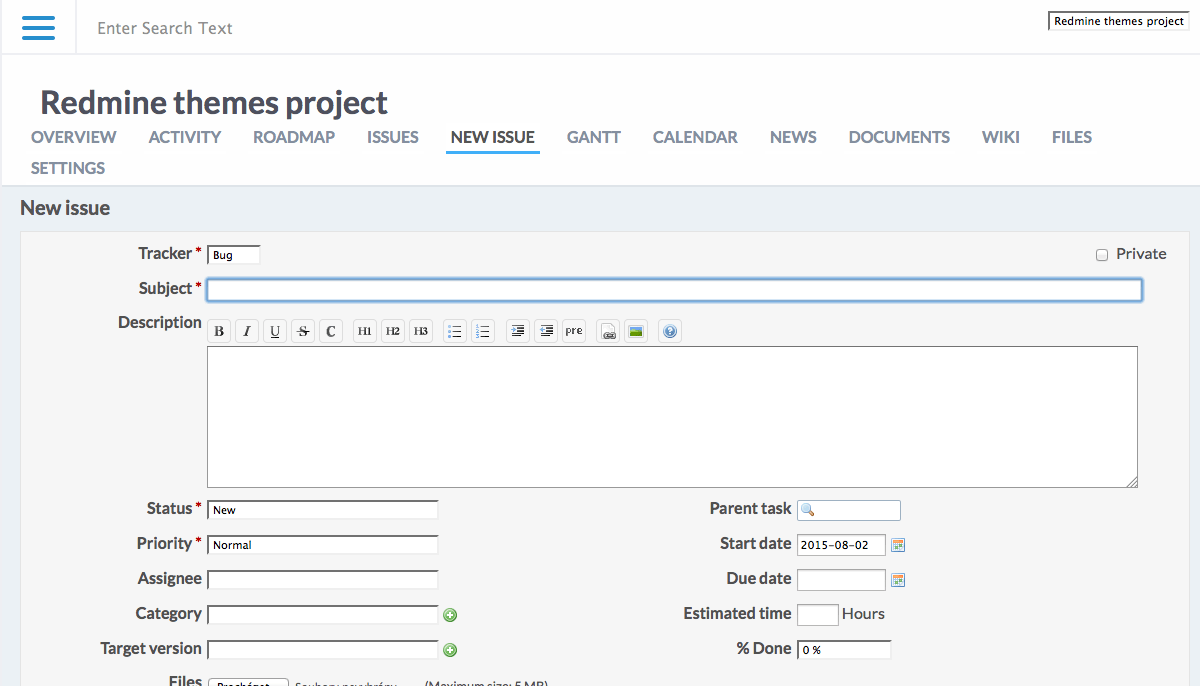Viewport: 1200px width, 686px height.
Task: Open text formatting help
Action: (670, 331)
